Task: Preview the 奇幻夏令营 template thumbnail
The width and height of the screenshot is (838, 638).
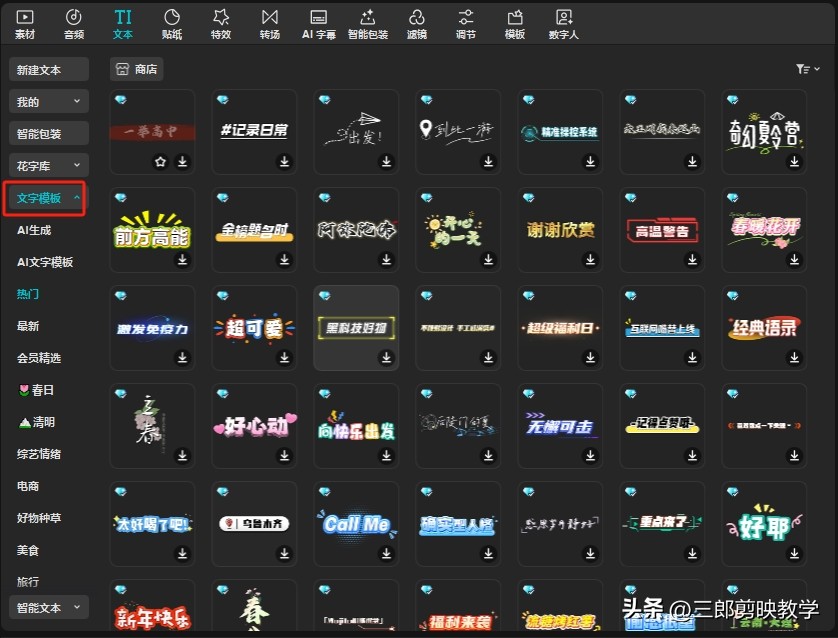Action: point(764,132)
